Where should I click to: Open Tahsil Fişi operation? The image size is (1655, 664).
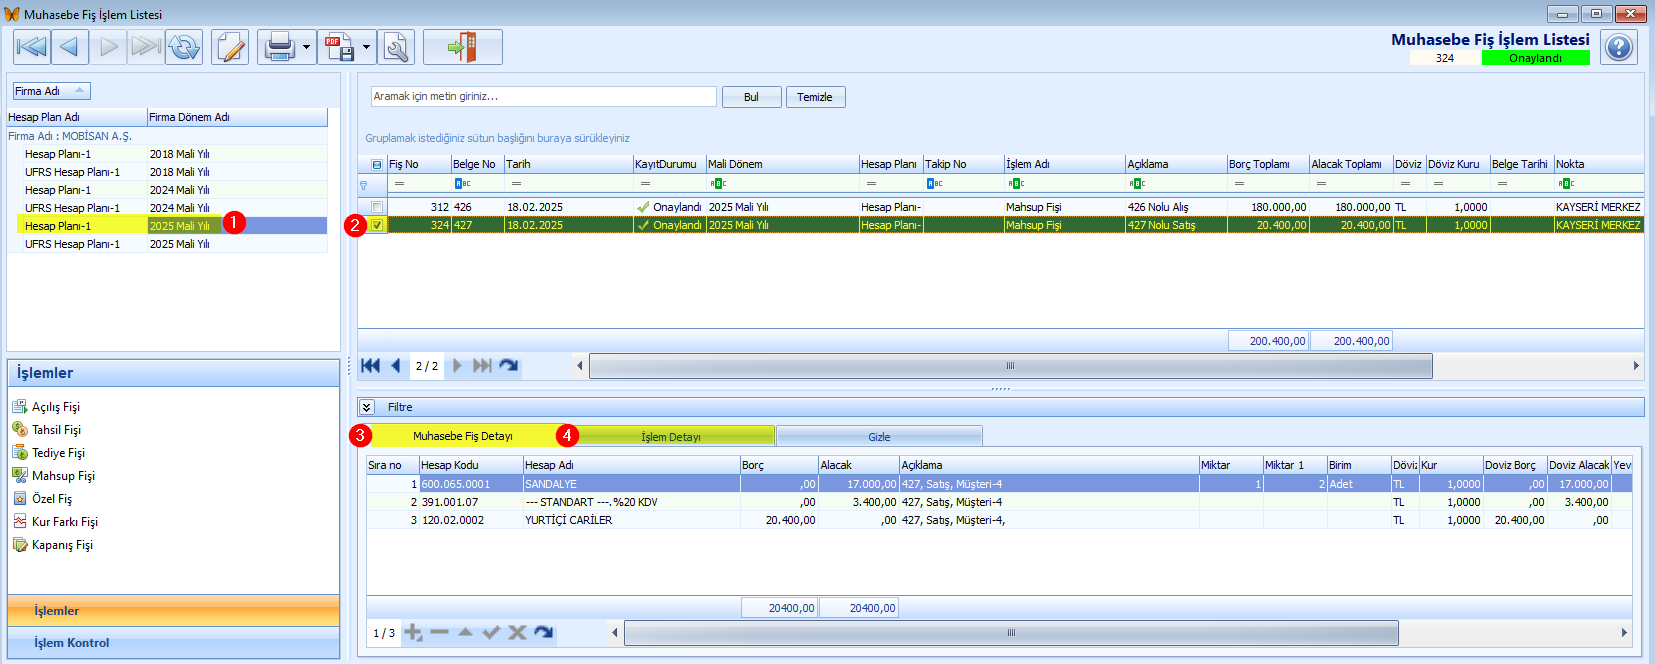pyautogui.click(x=46, y=430)
